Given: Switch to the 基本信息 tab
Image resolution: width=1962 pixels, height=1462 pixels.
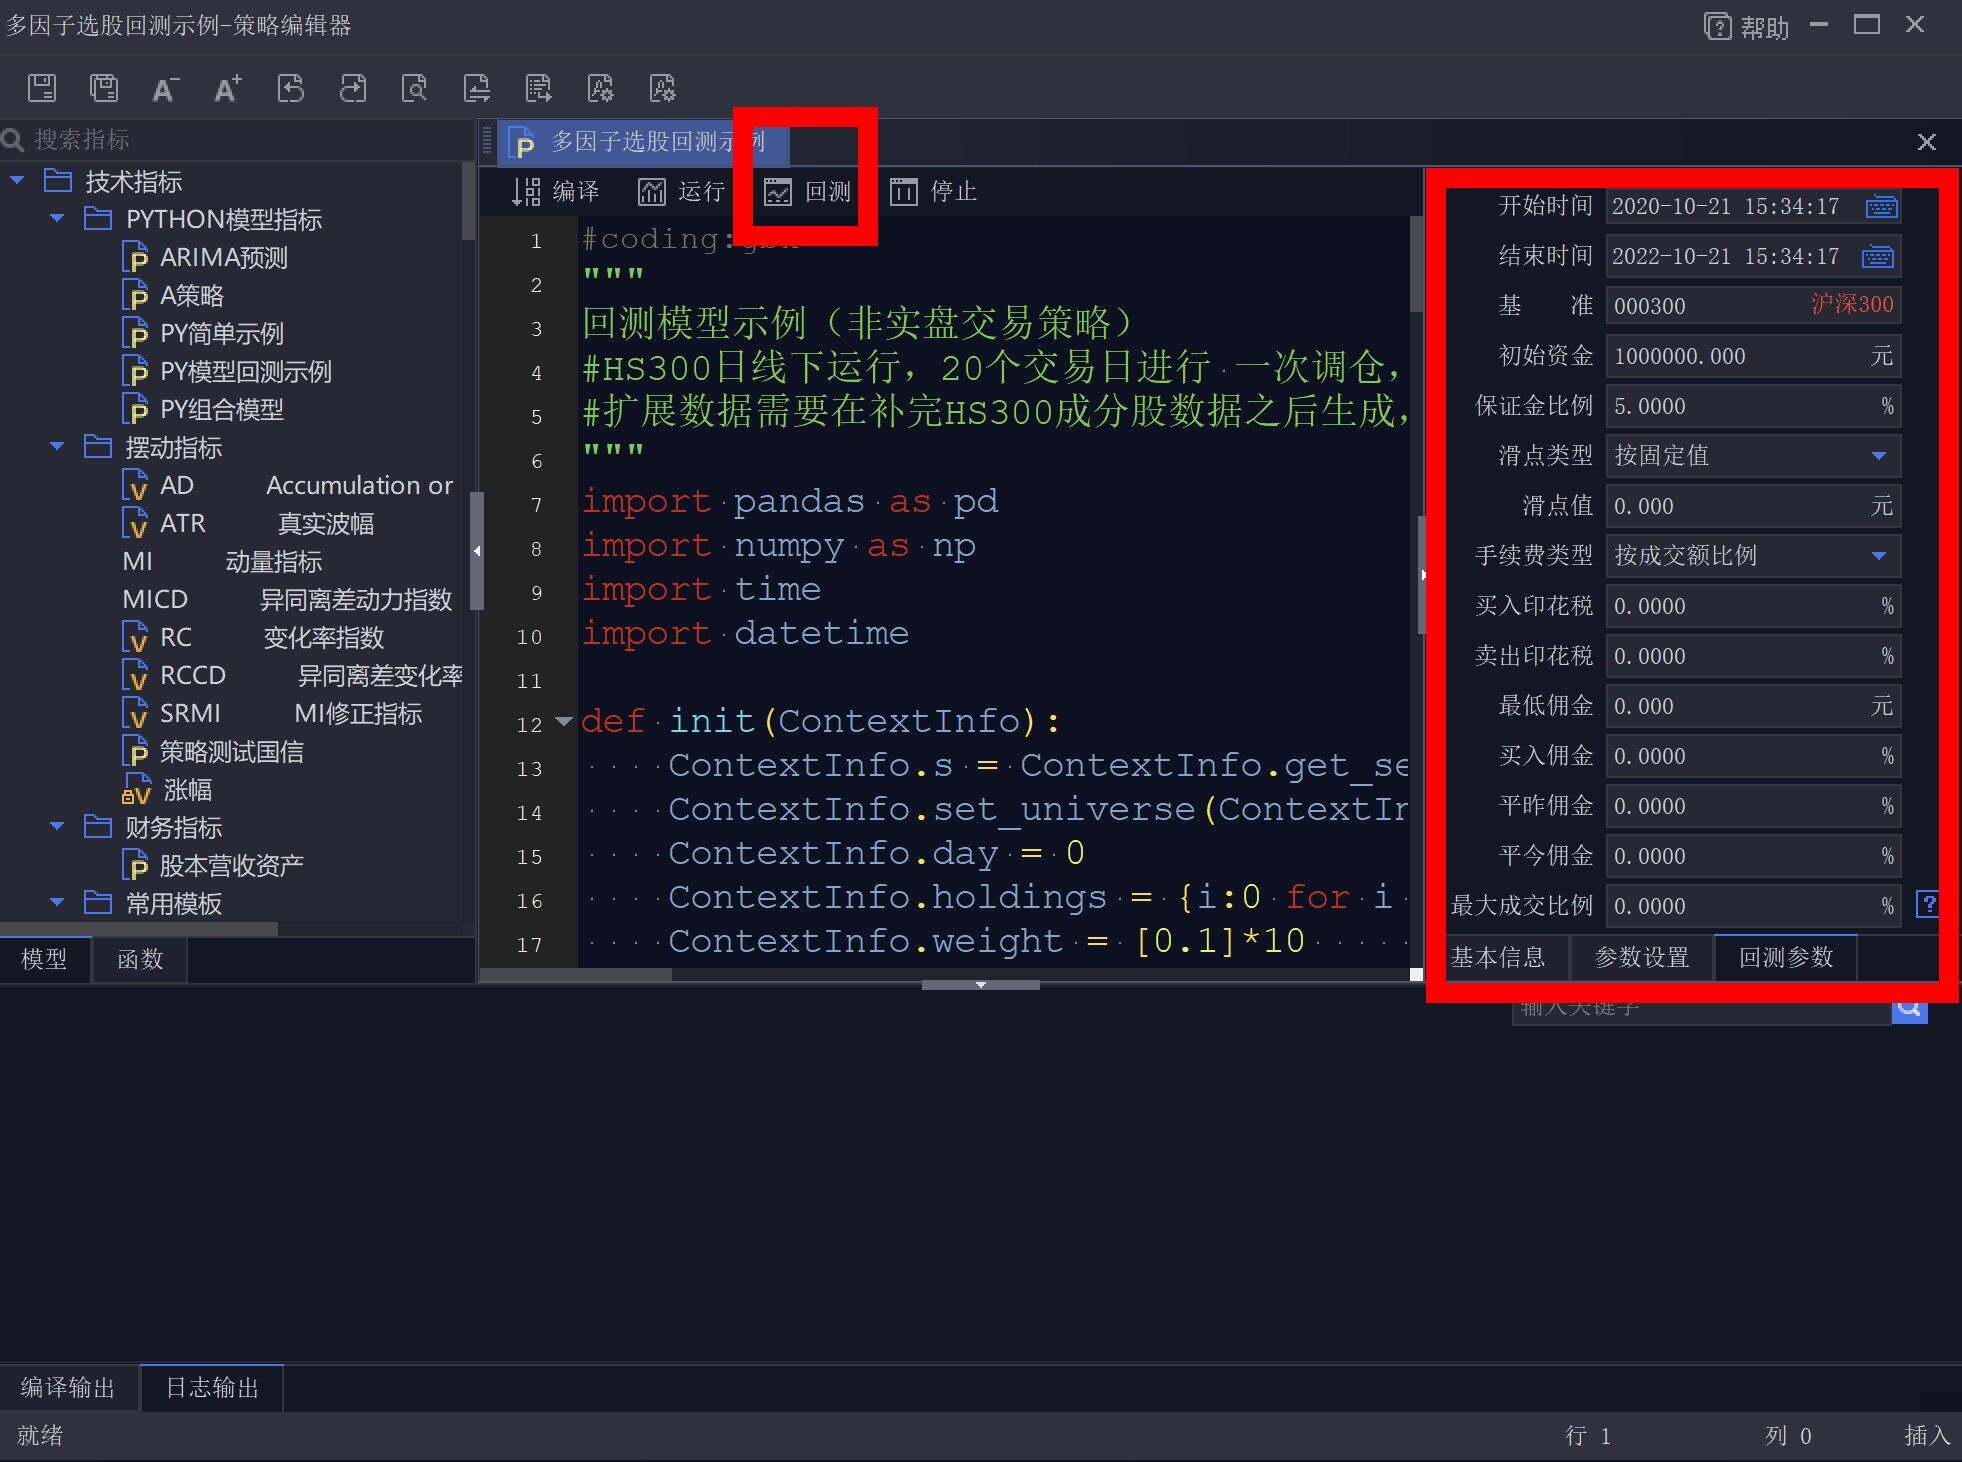Looking at the screenshot, I should [1502, 958].
